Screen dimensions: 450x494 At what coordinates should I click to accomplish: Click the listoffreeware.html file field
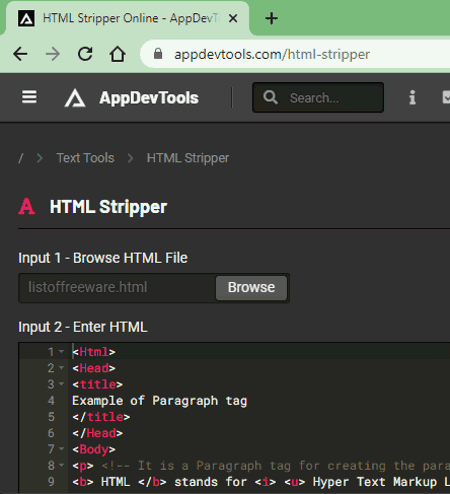117,287
